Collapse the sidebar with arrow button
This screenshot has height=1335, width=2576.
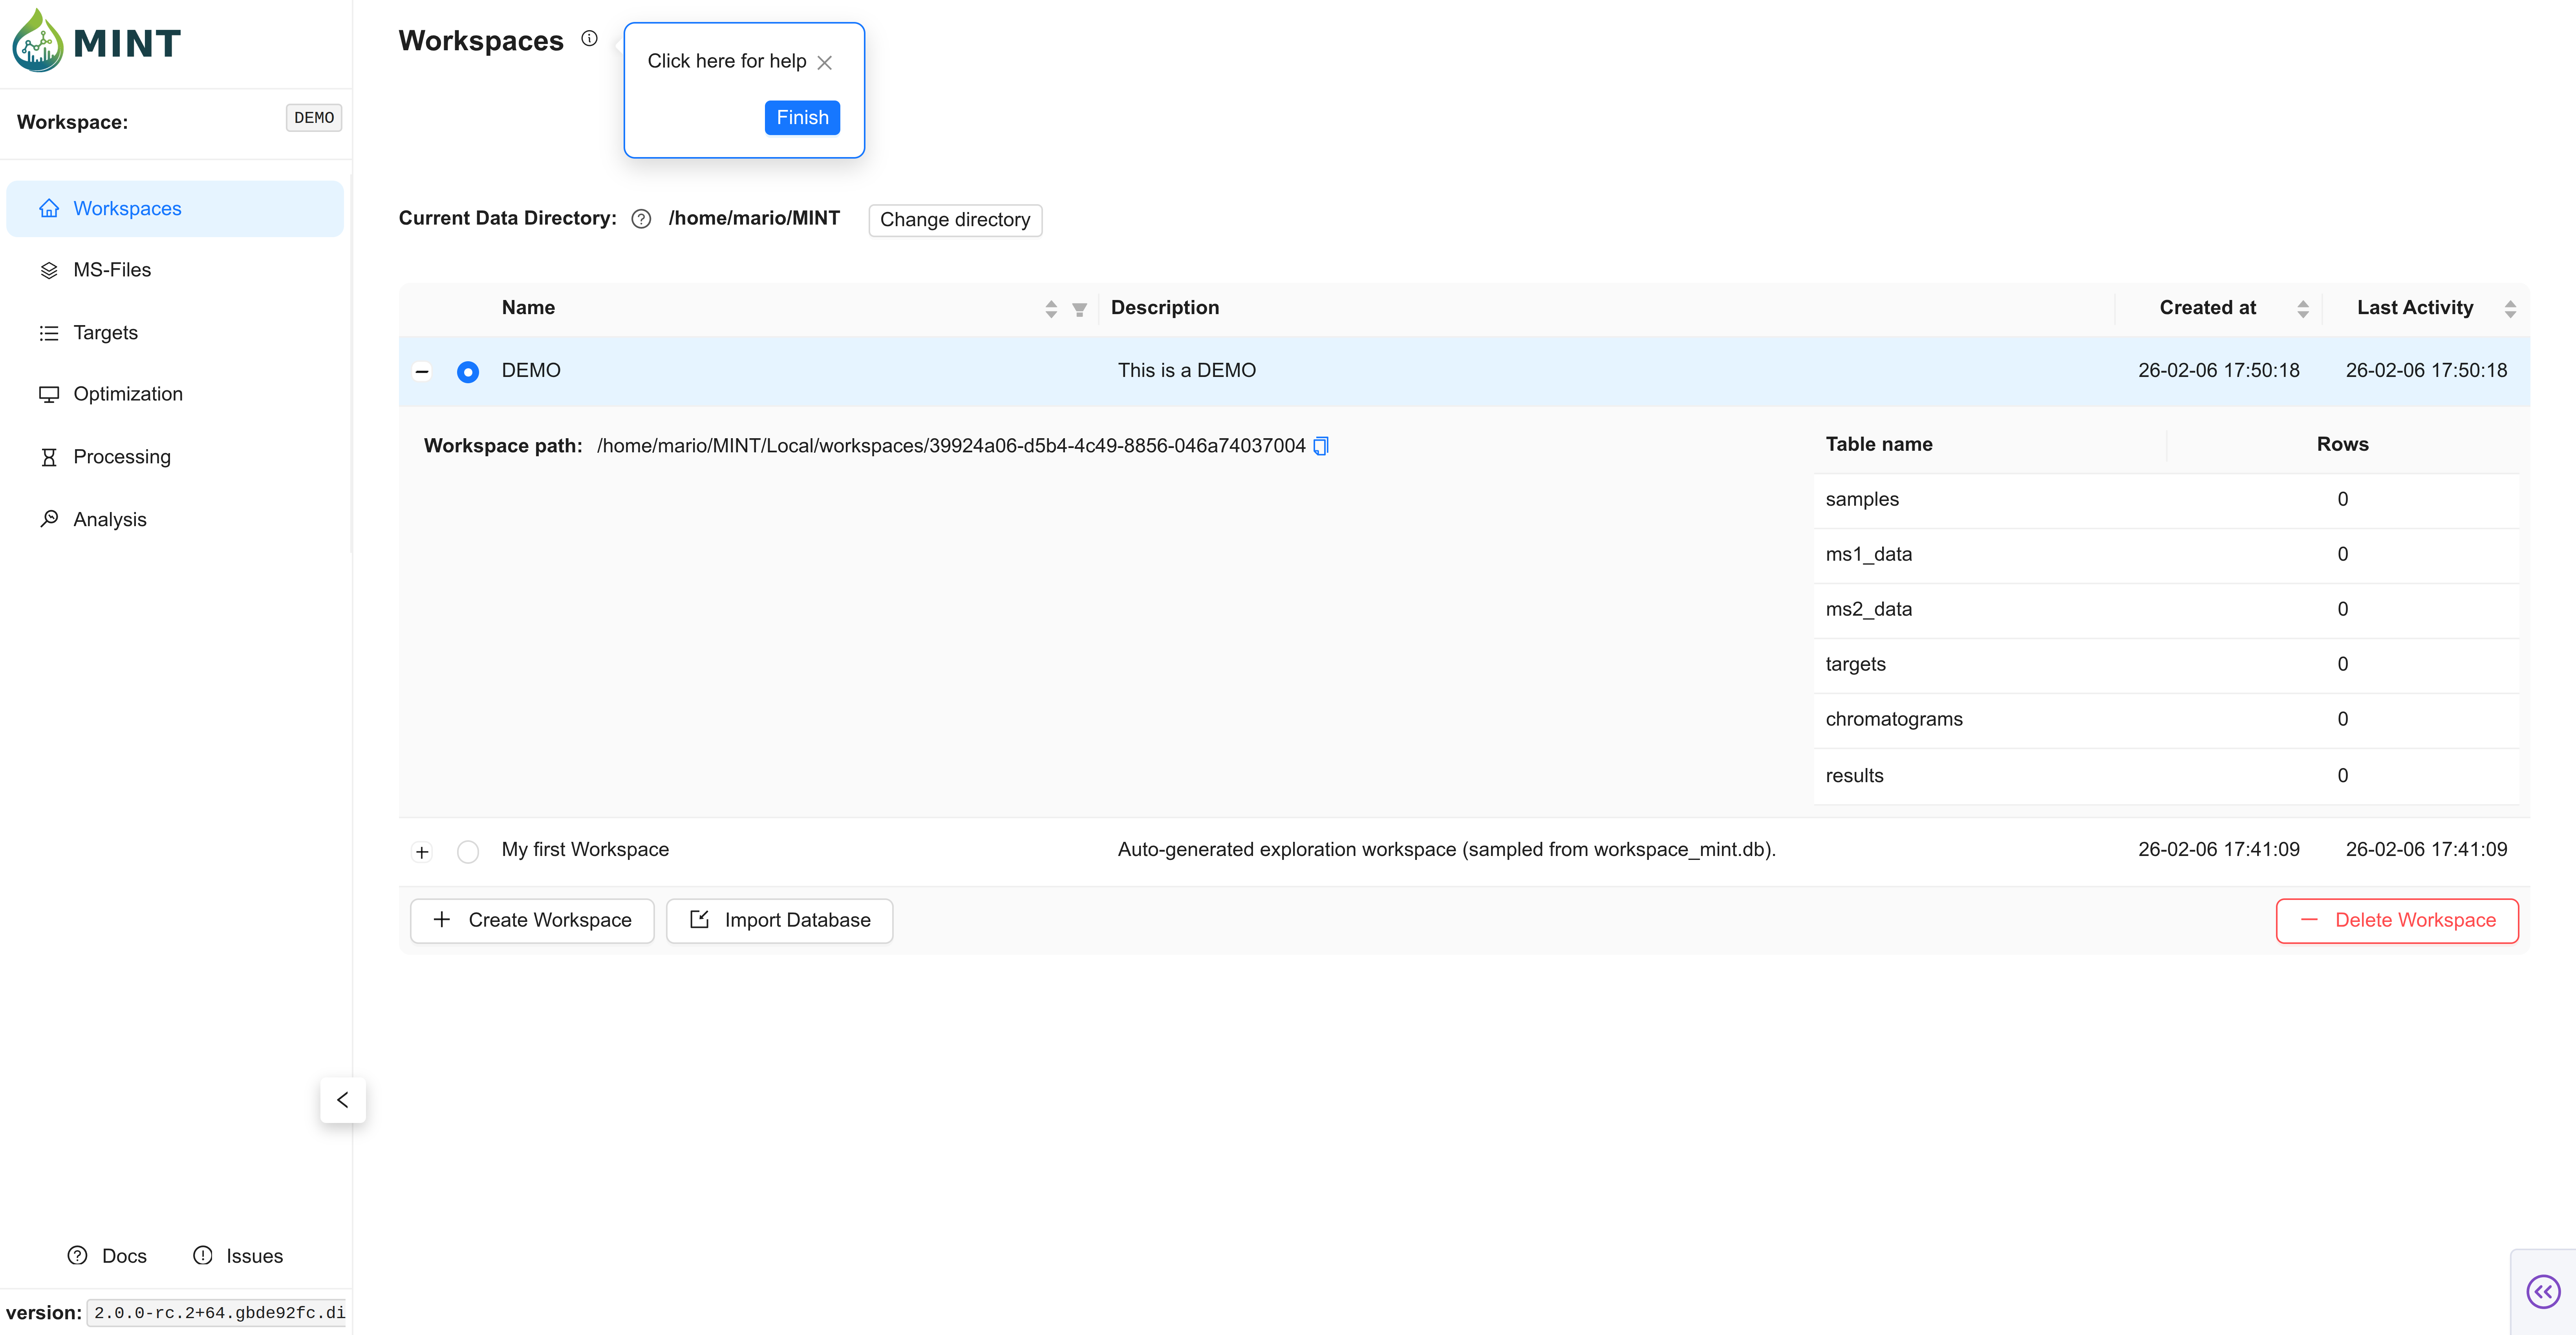pos(342,1099)
